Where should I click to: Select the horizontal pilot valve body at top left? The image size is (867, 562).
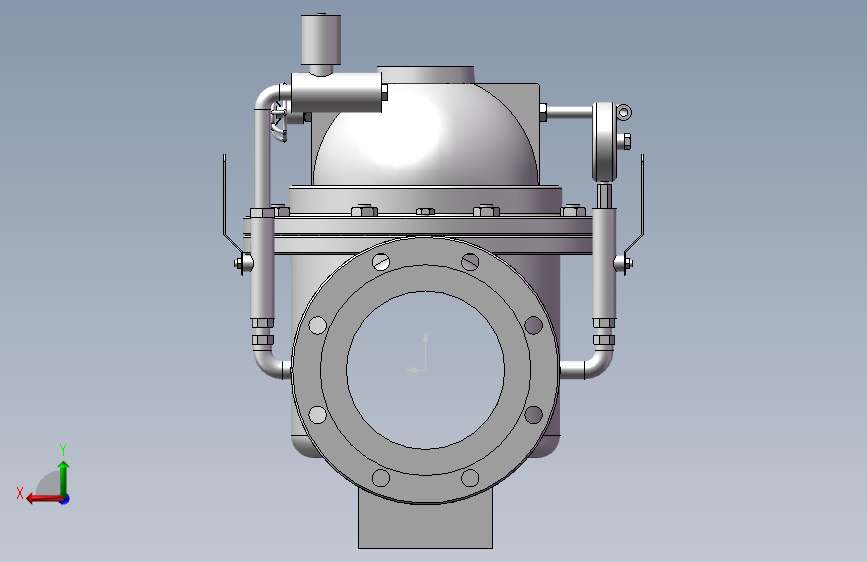336,93
